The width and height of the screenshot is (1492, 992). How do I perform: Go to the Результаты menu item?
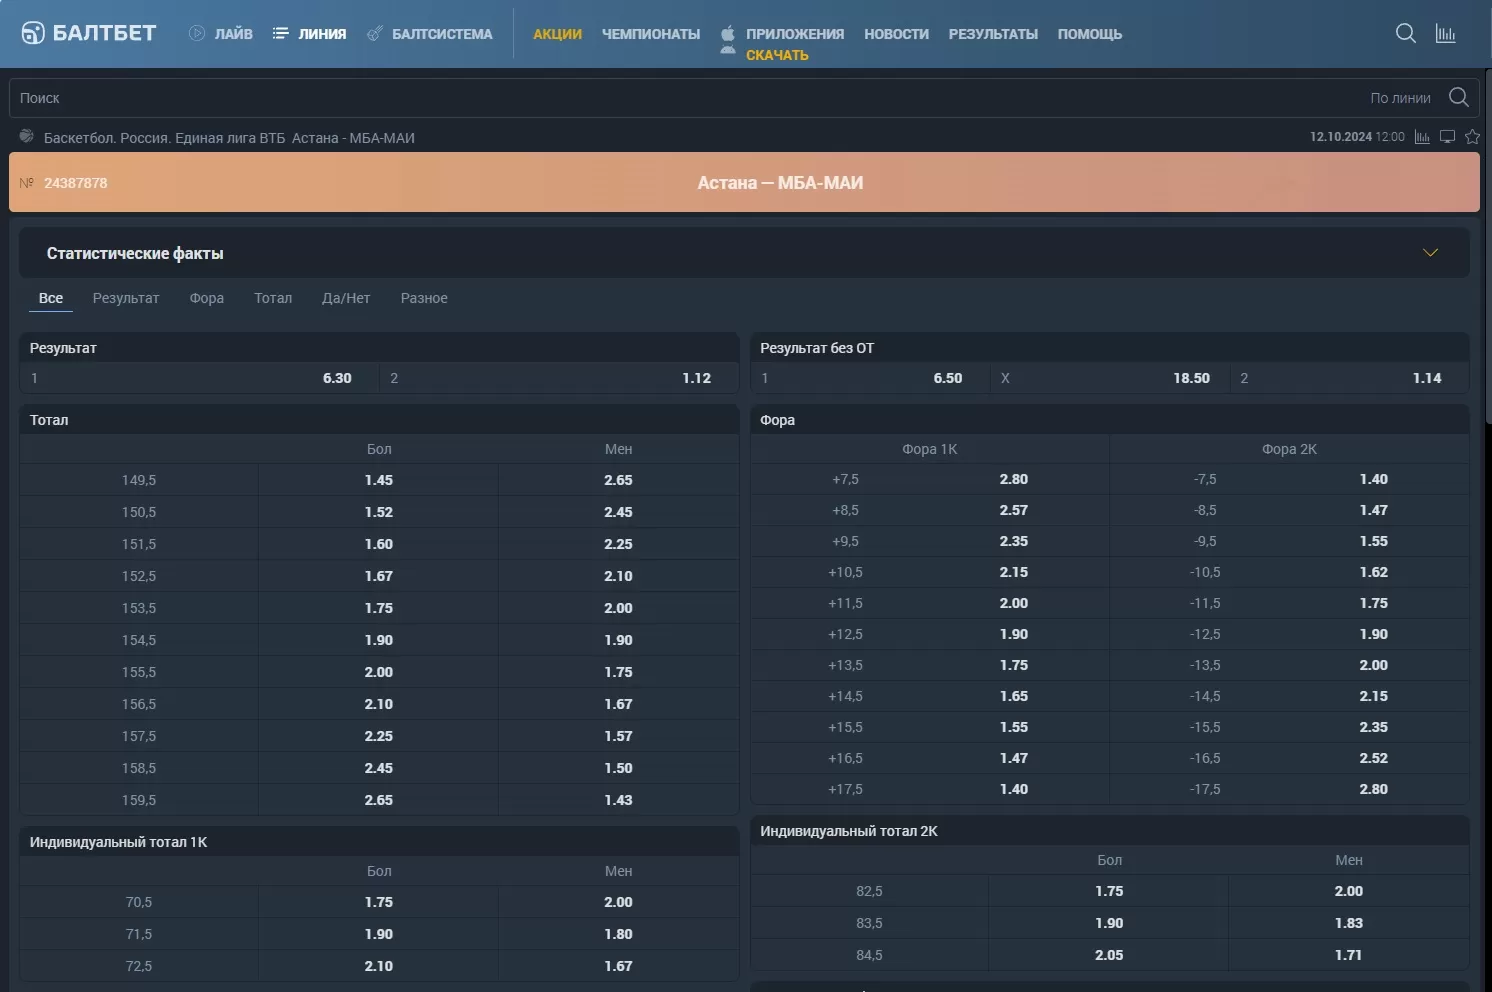(x=993, y=34)
